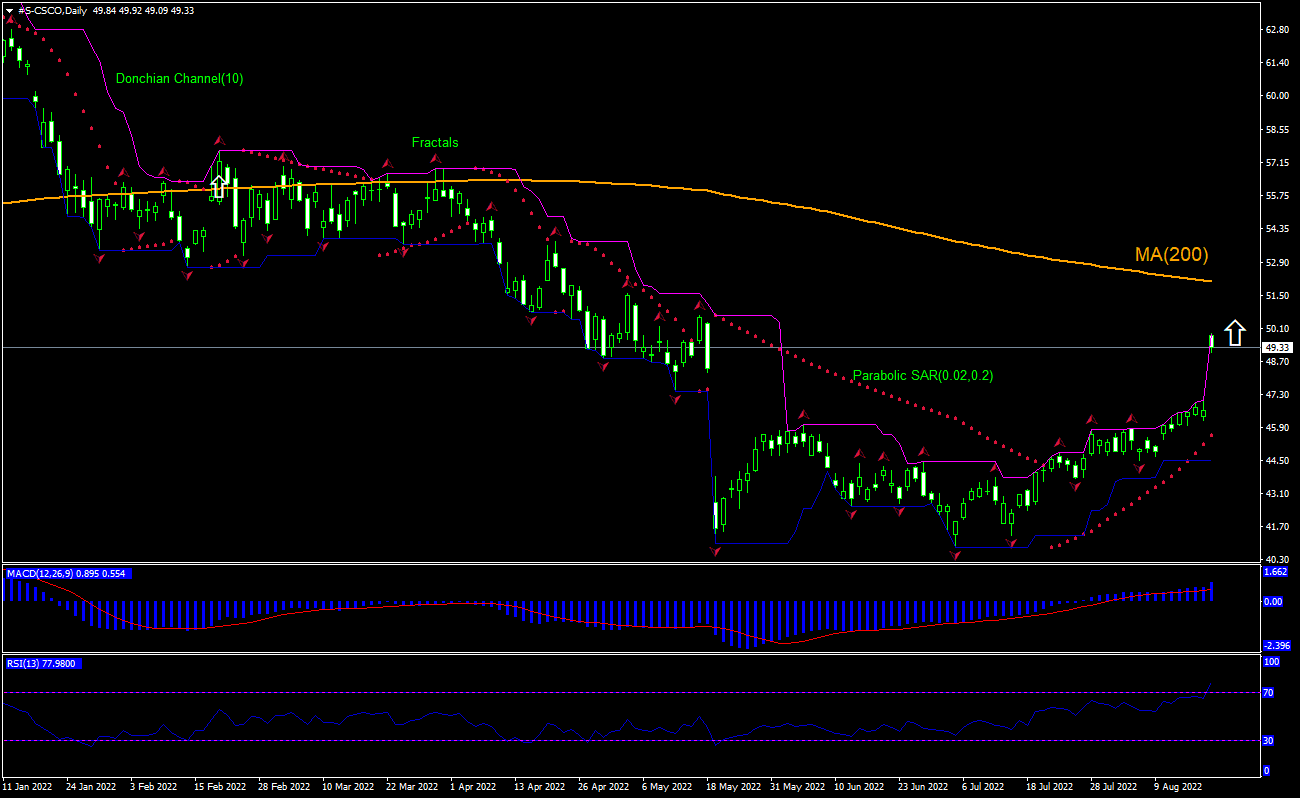Select the down fractal arrow at 6 Jul low
Viewport: 1300px width, 798px height.
pos(955,554)
